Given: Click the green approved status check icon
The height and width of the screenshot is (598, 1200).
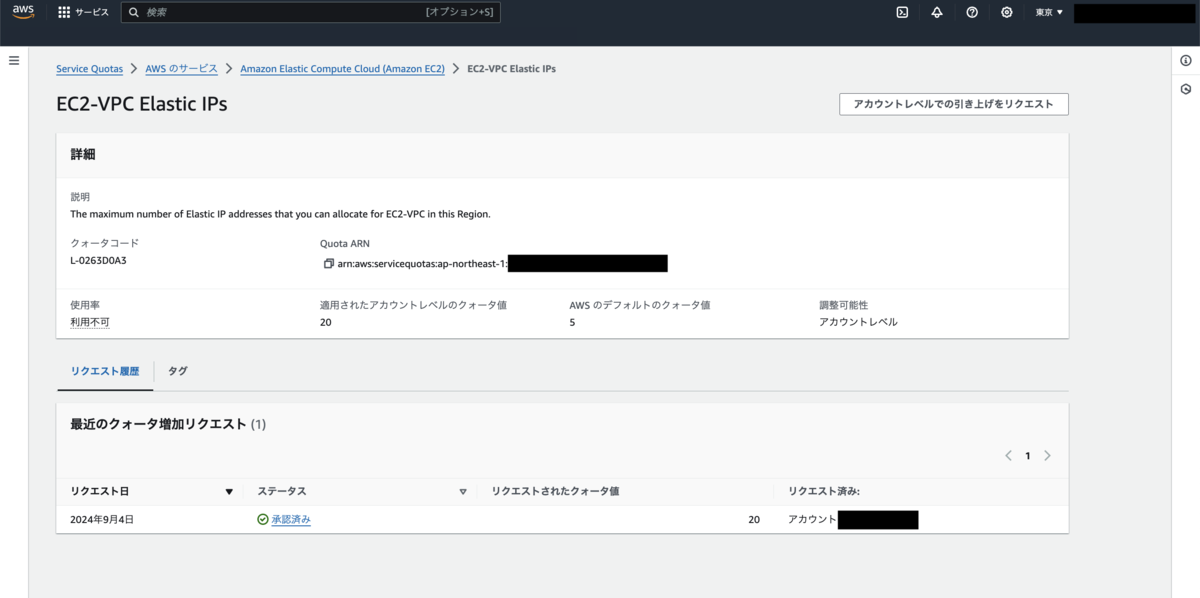Looking at the screenshot, I should (x=263, y=520).
